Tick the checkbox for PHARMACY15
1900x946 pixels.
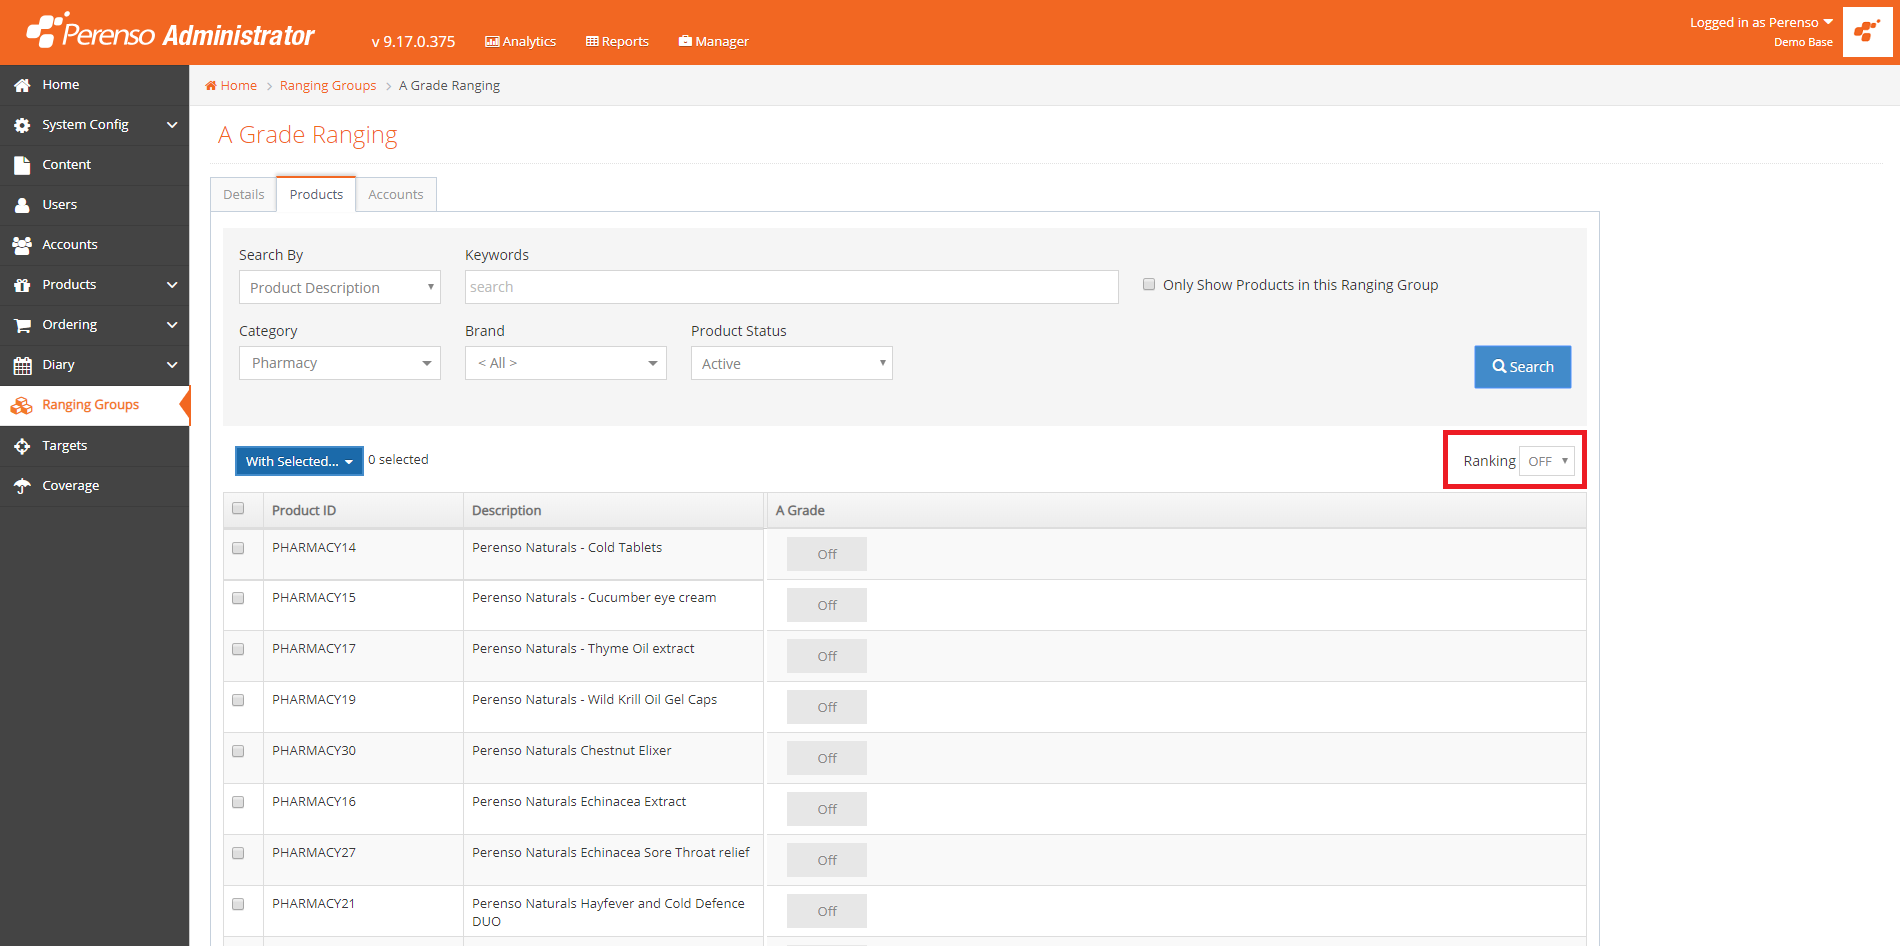click(x=238, y=598)
